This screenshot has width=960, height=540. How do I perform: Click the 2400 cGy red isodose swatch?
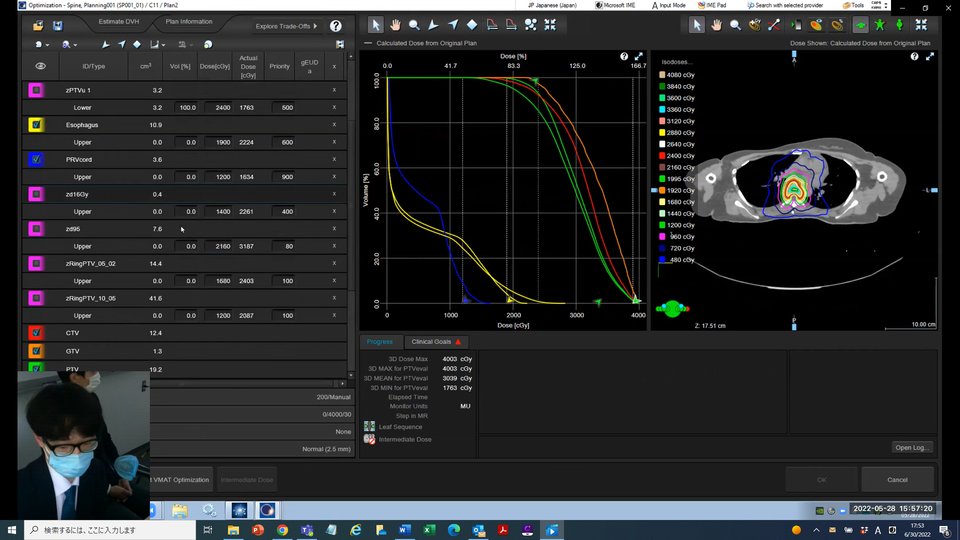point(662,156)
